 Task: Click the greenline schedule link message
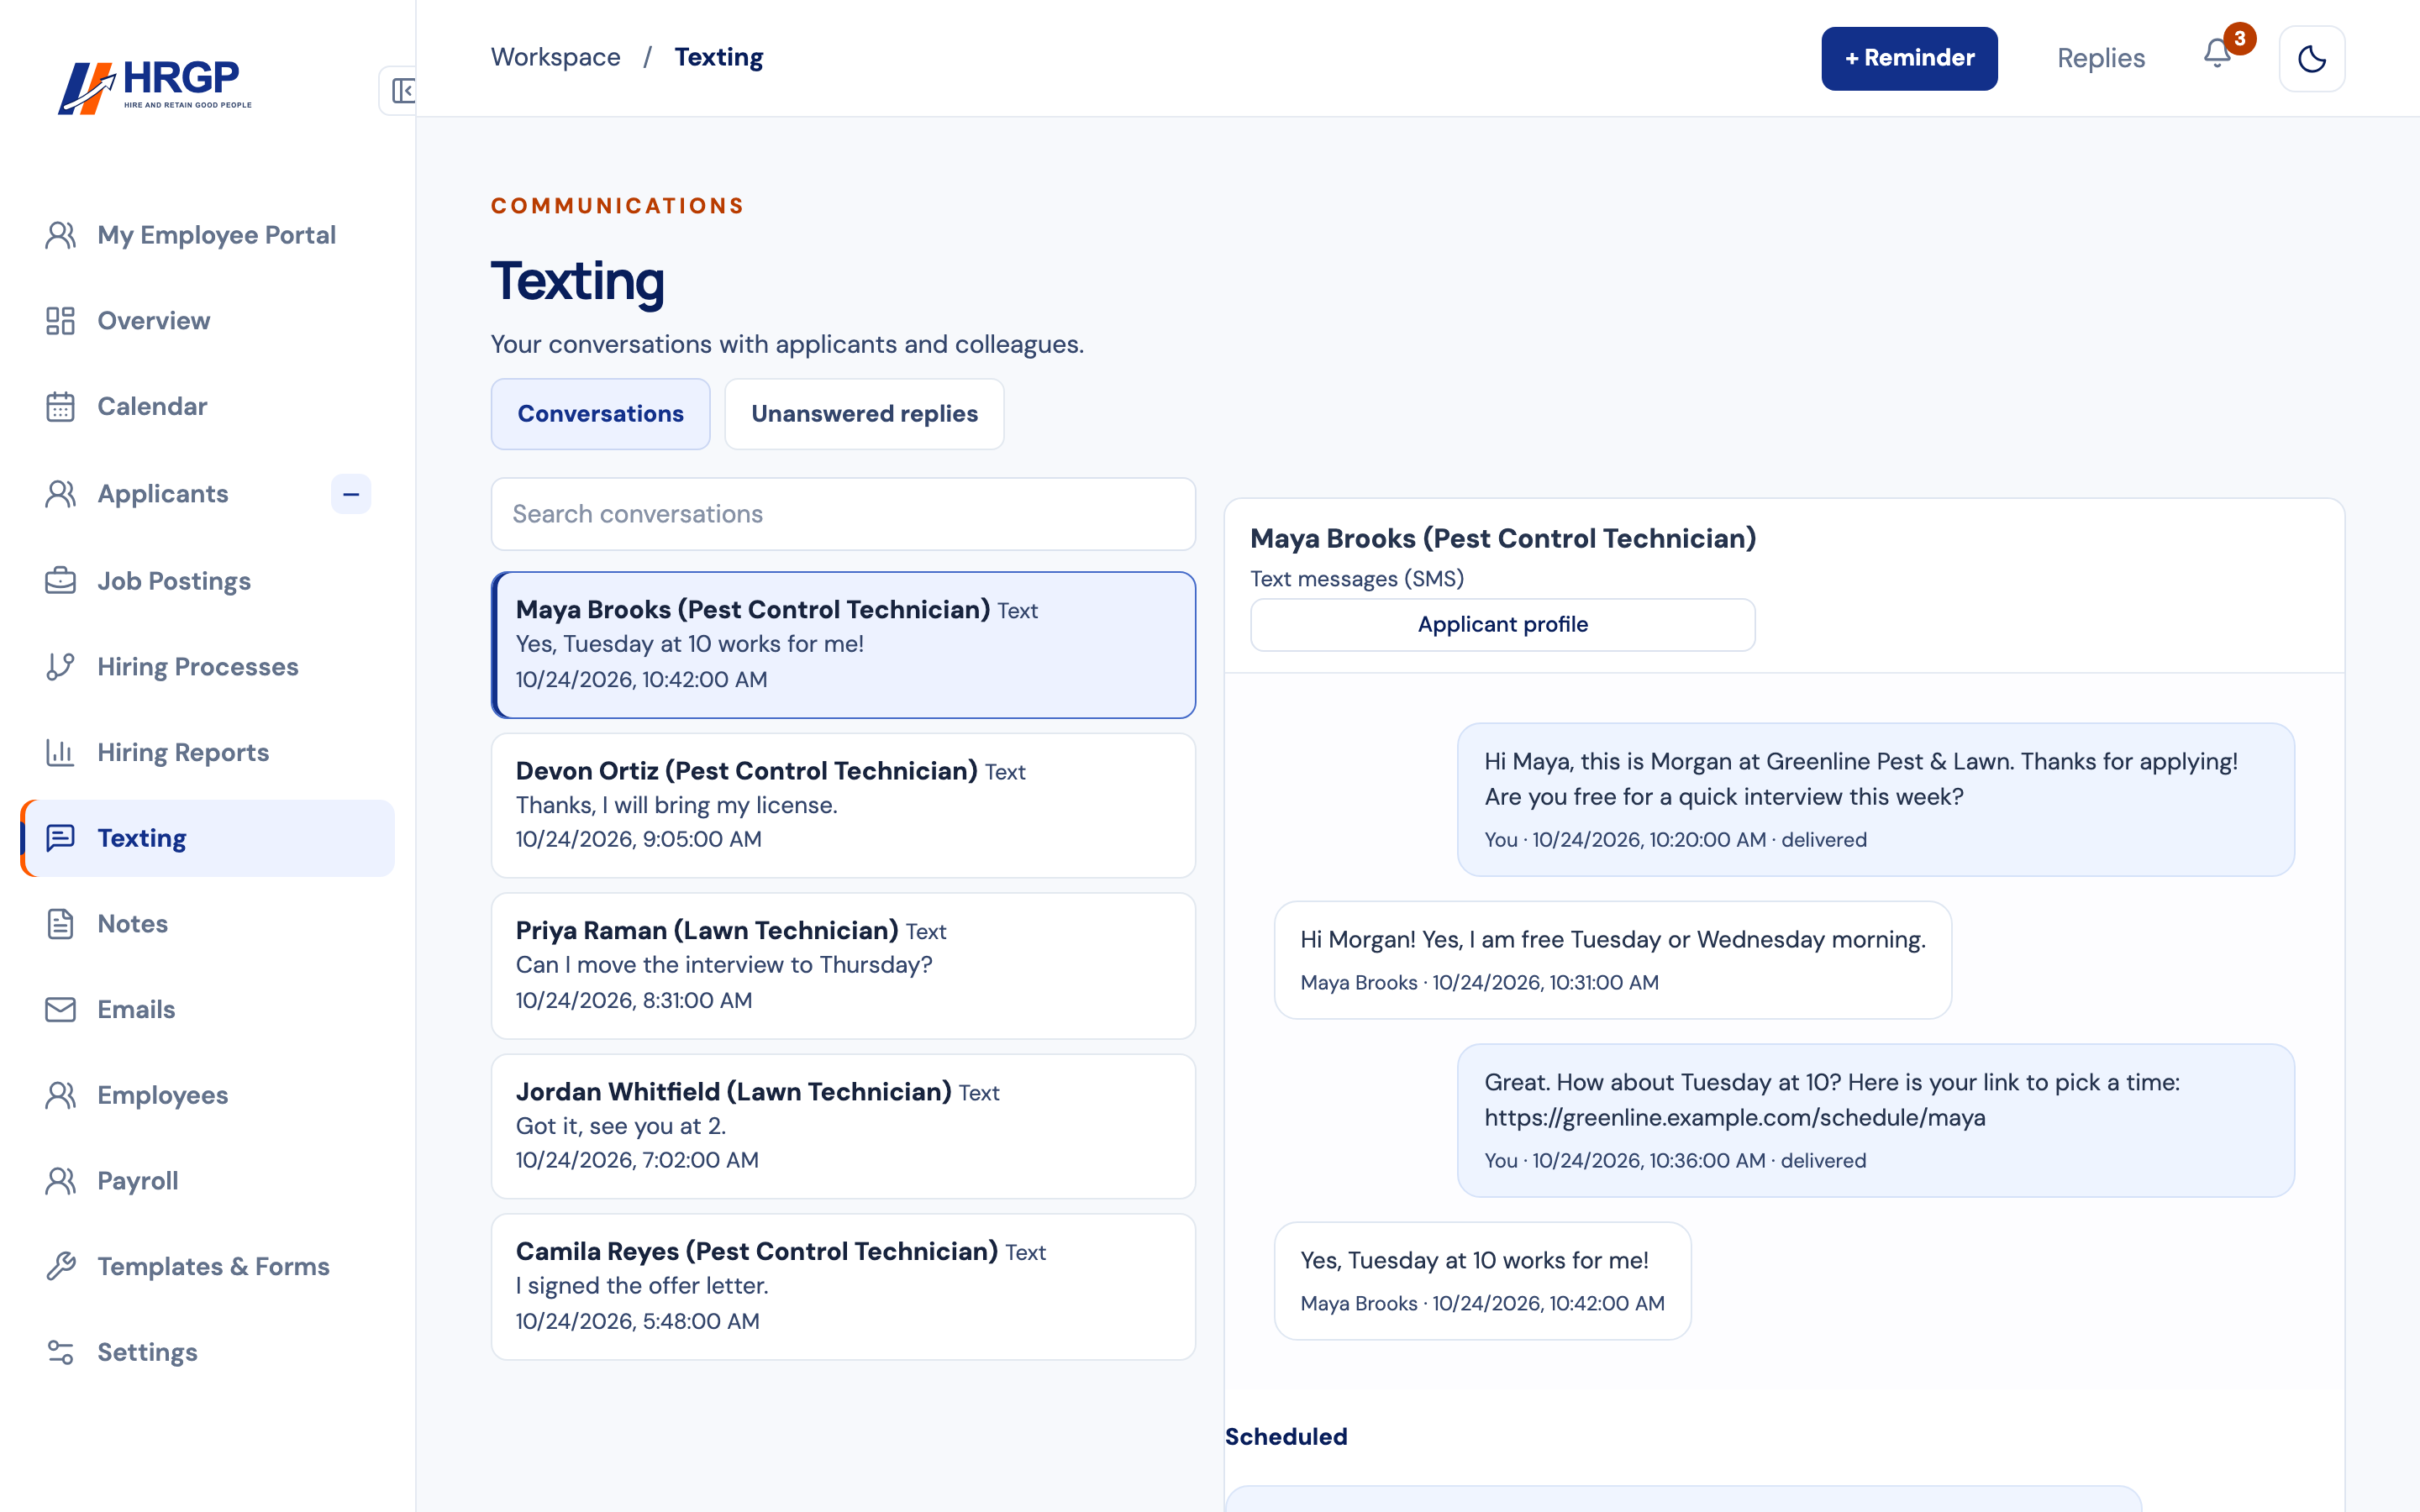(x=1875, y=1121)
